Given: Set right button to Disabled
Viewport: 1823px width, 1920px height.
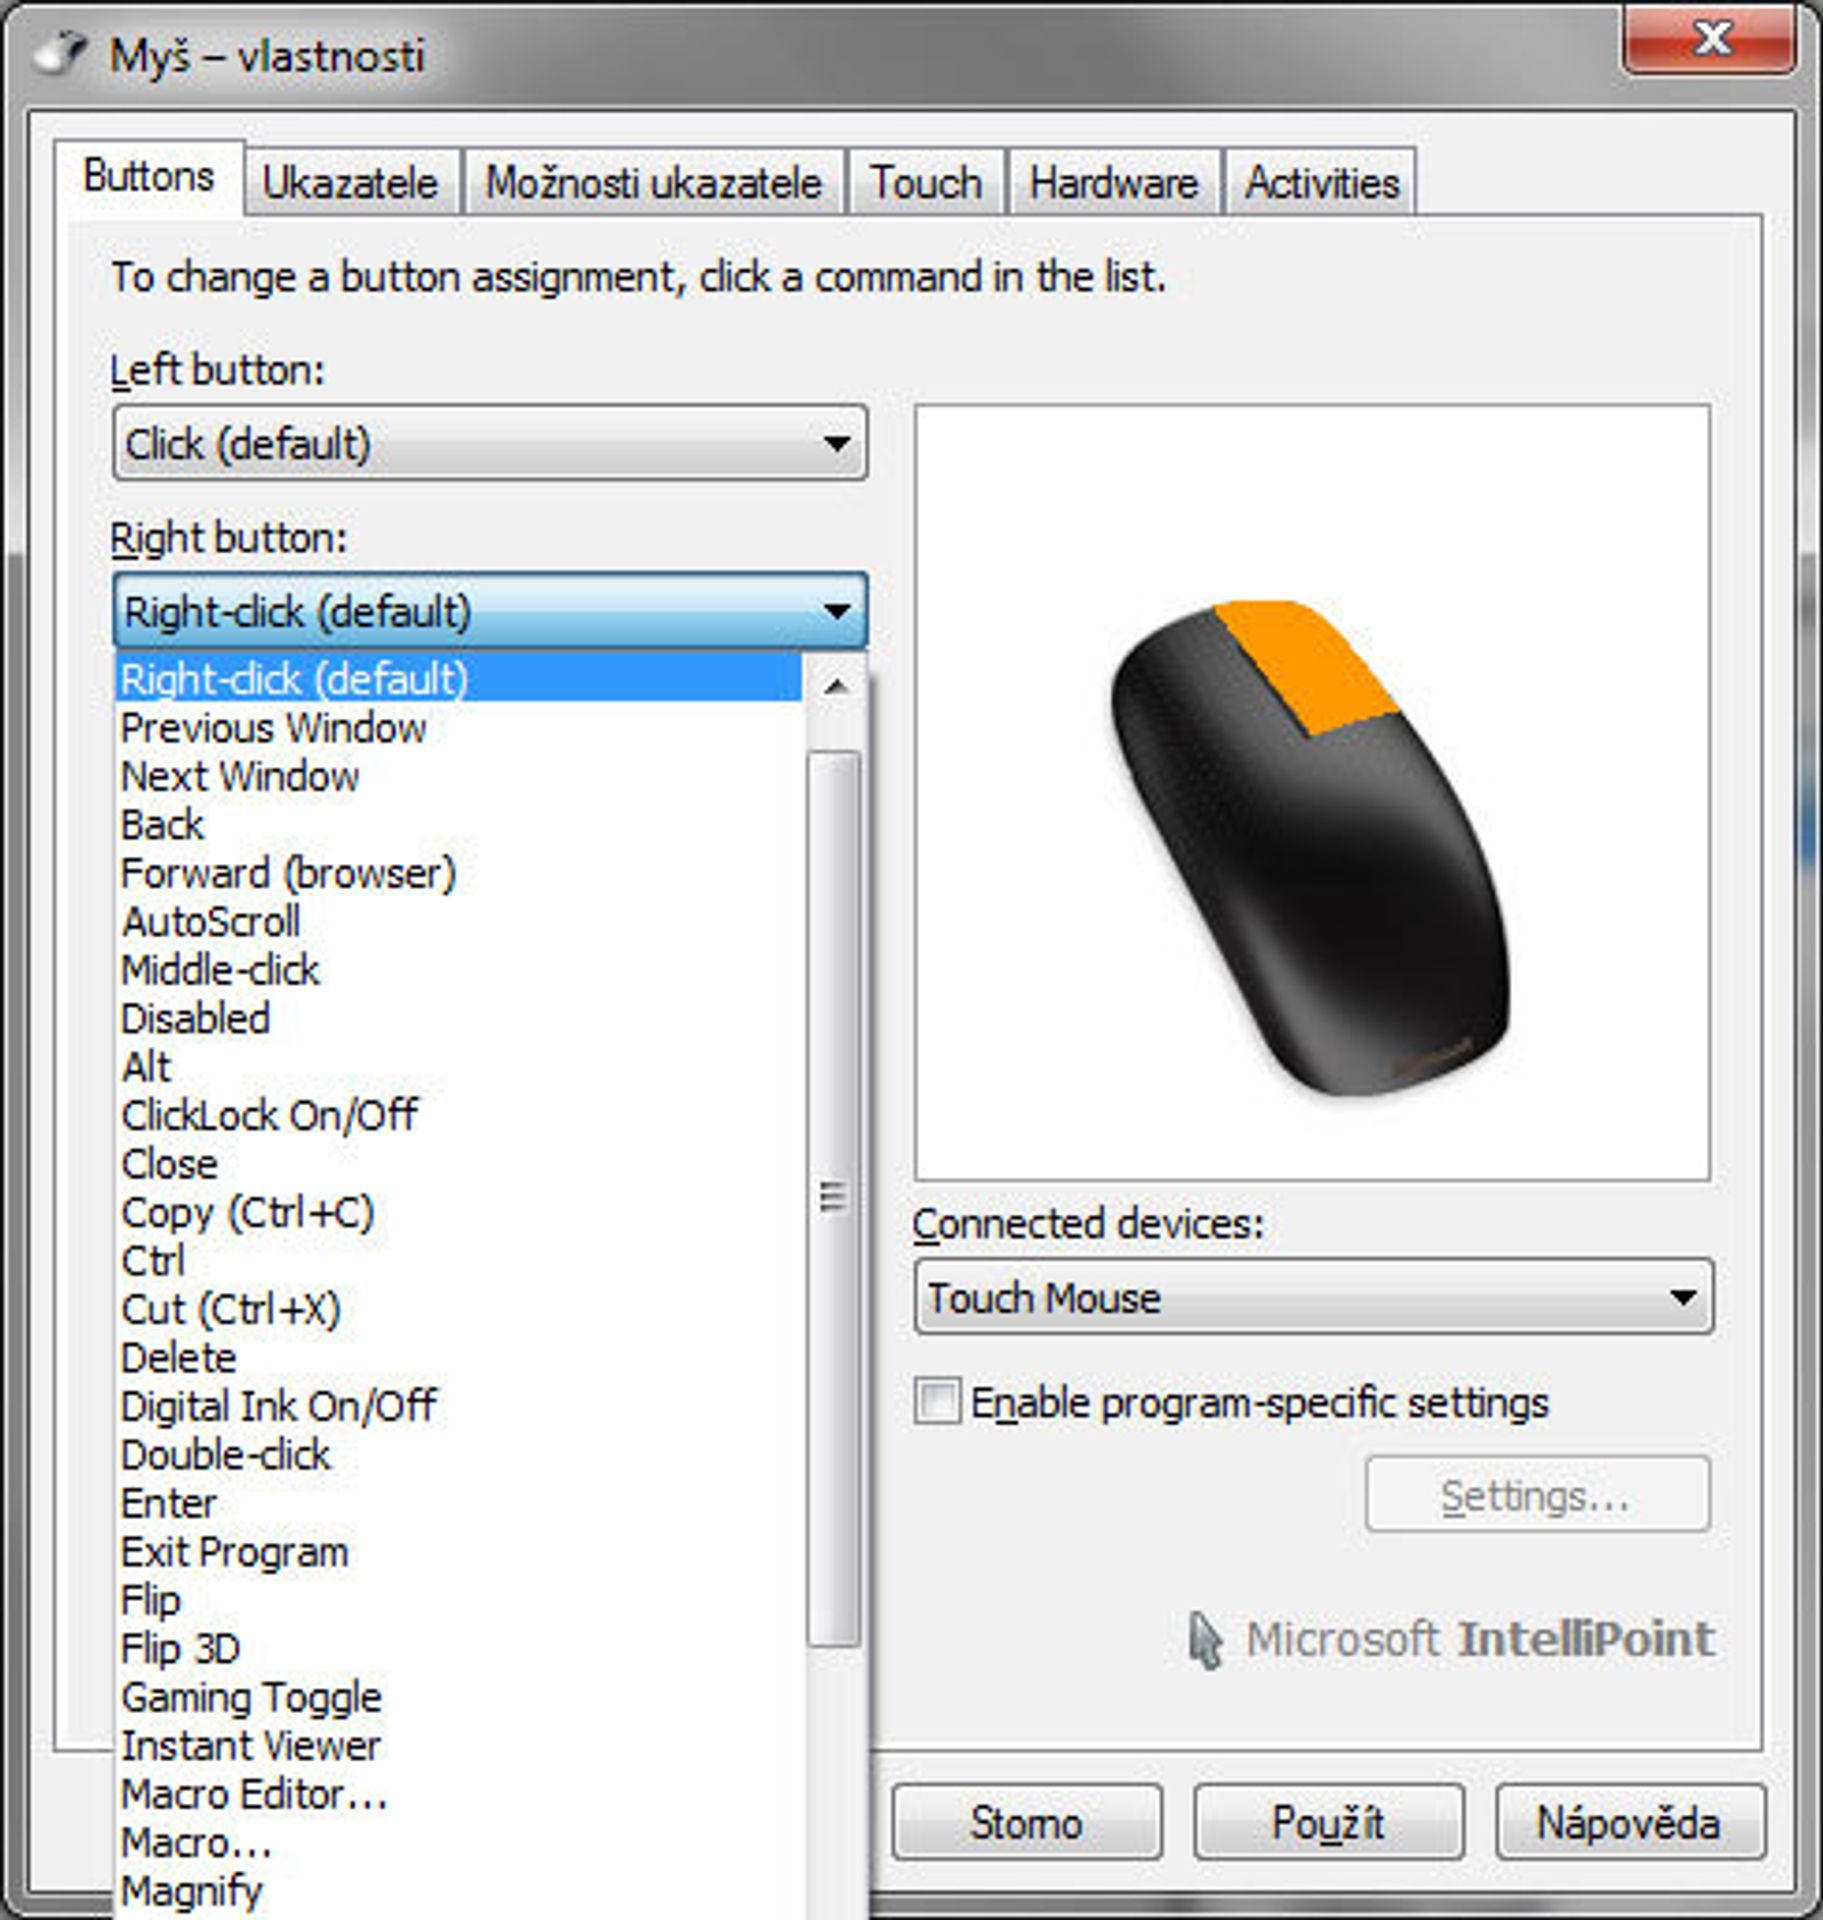Looking at the screenshot, I should point(459,1018).
